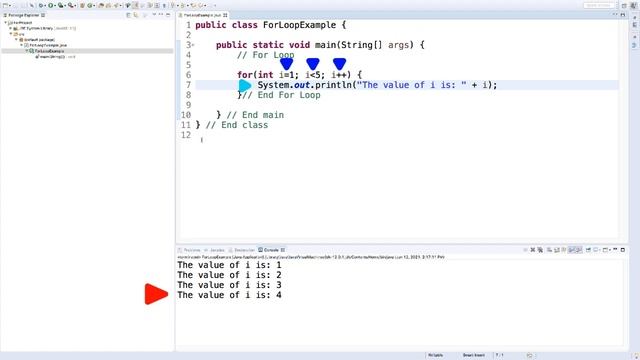This screenshot has width=640, height=360.
Task: Click the Writable status bar entry
Action: click(x=435, y=355)
